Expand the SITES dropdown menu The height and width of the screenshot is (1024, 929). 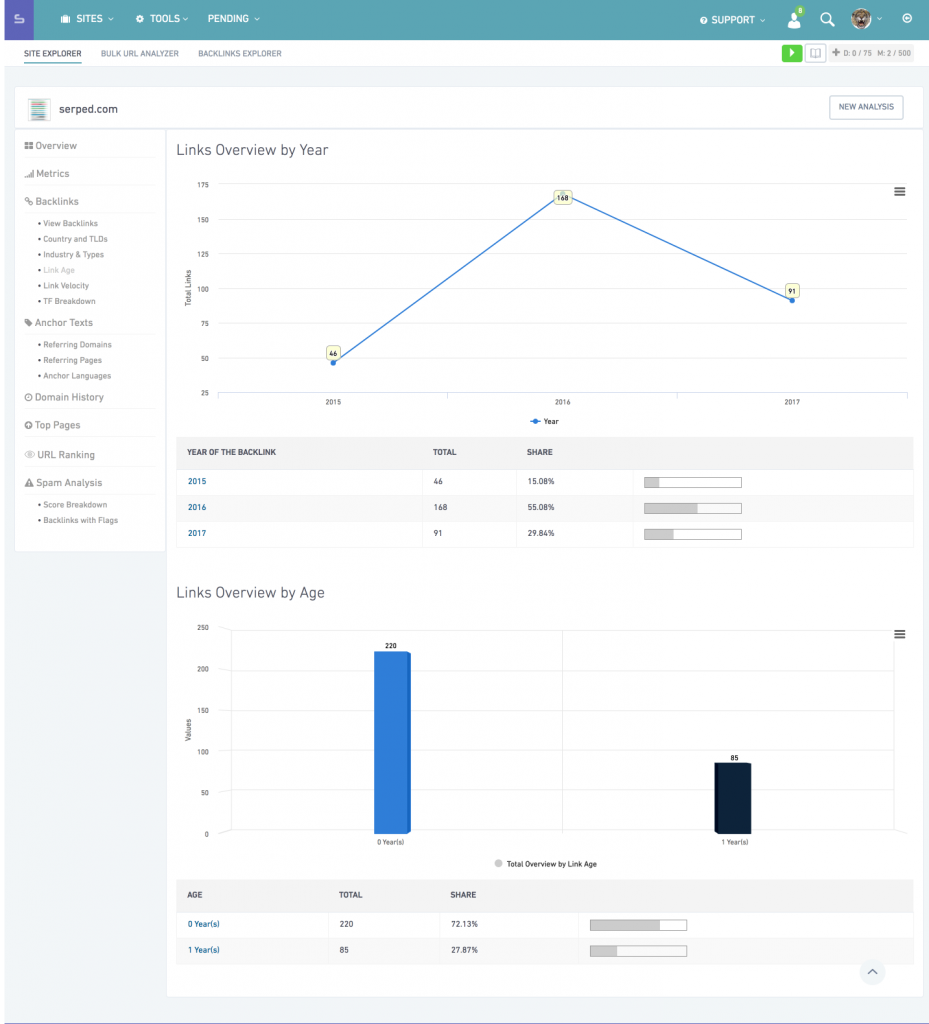[87, 19]
